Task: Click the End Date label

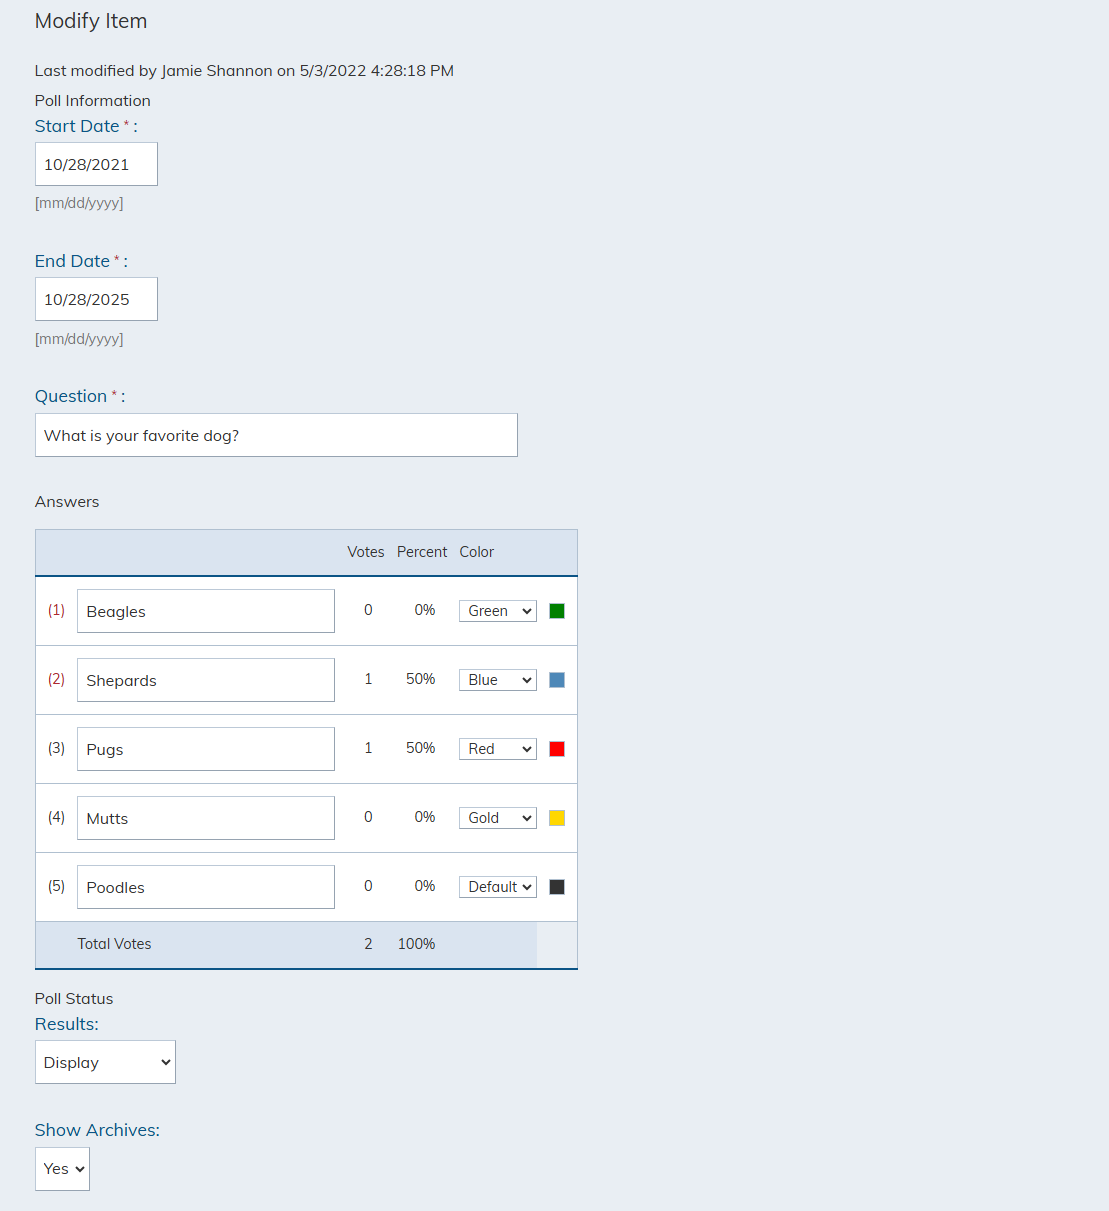Action: click(x=72, y=261)
